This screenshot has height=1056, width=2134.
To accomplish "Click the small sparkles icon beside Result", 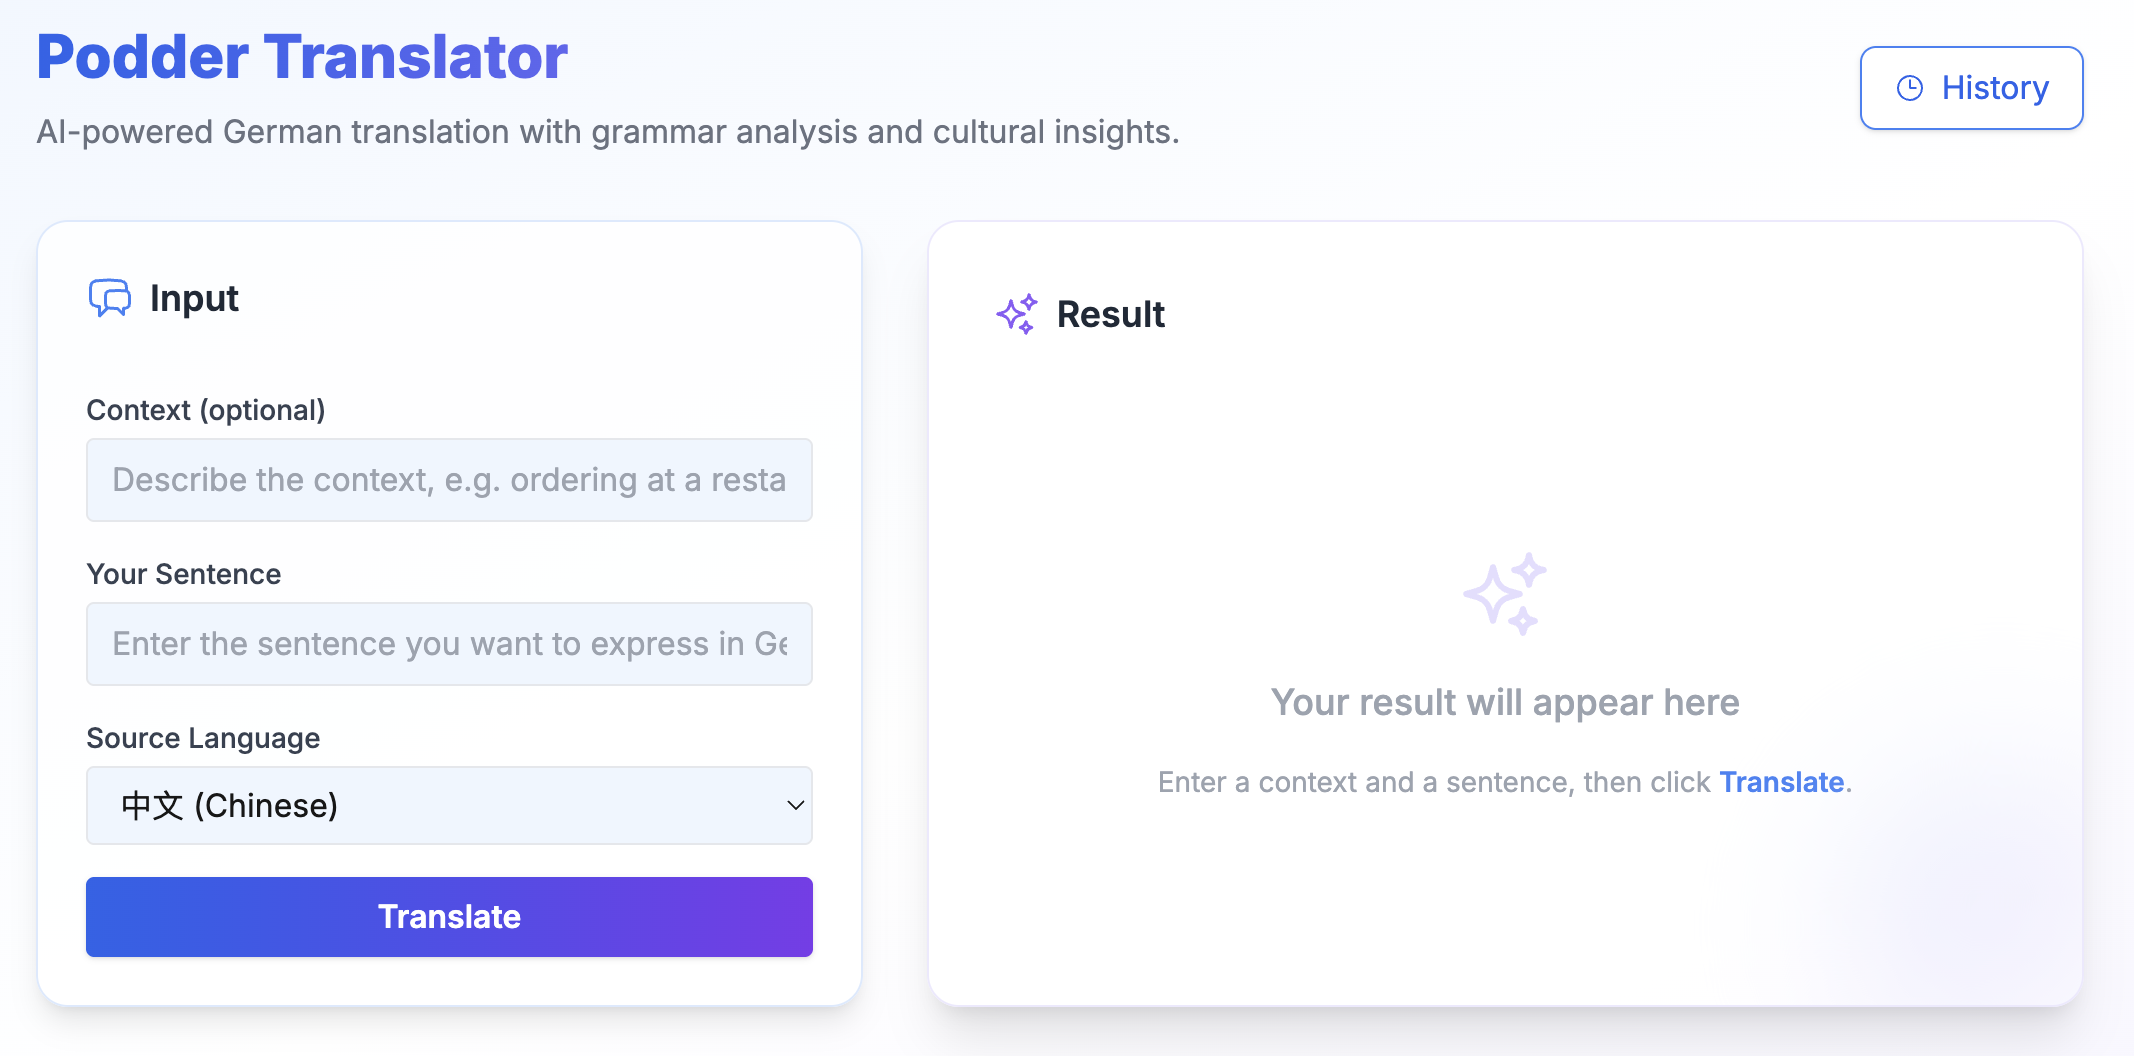I will click(1017, 314).
